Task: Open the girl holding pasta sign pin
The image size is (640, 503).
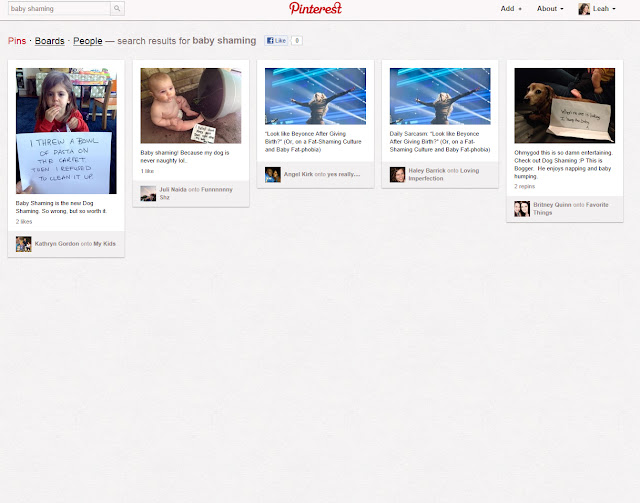Action: 66,131
